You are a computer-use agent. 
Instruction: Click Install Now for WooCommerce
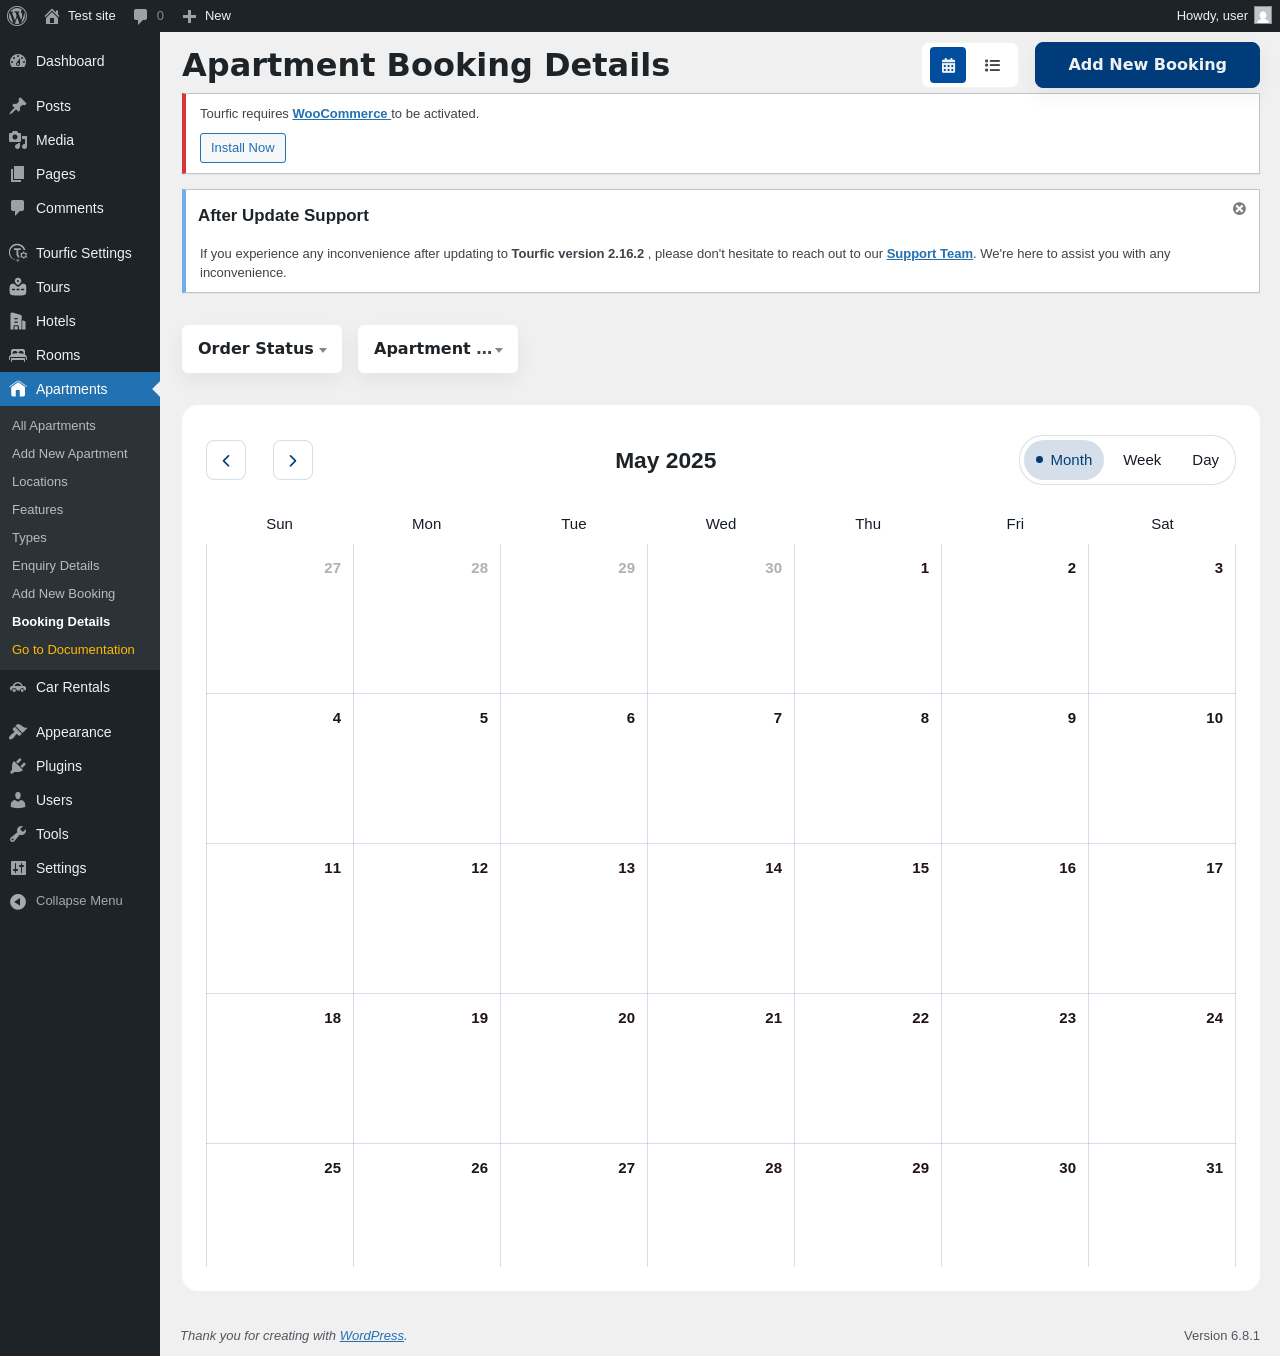pyautogui.click(x=242, y=148)
